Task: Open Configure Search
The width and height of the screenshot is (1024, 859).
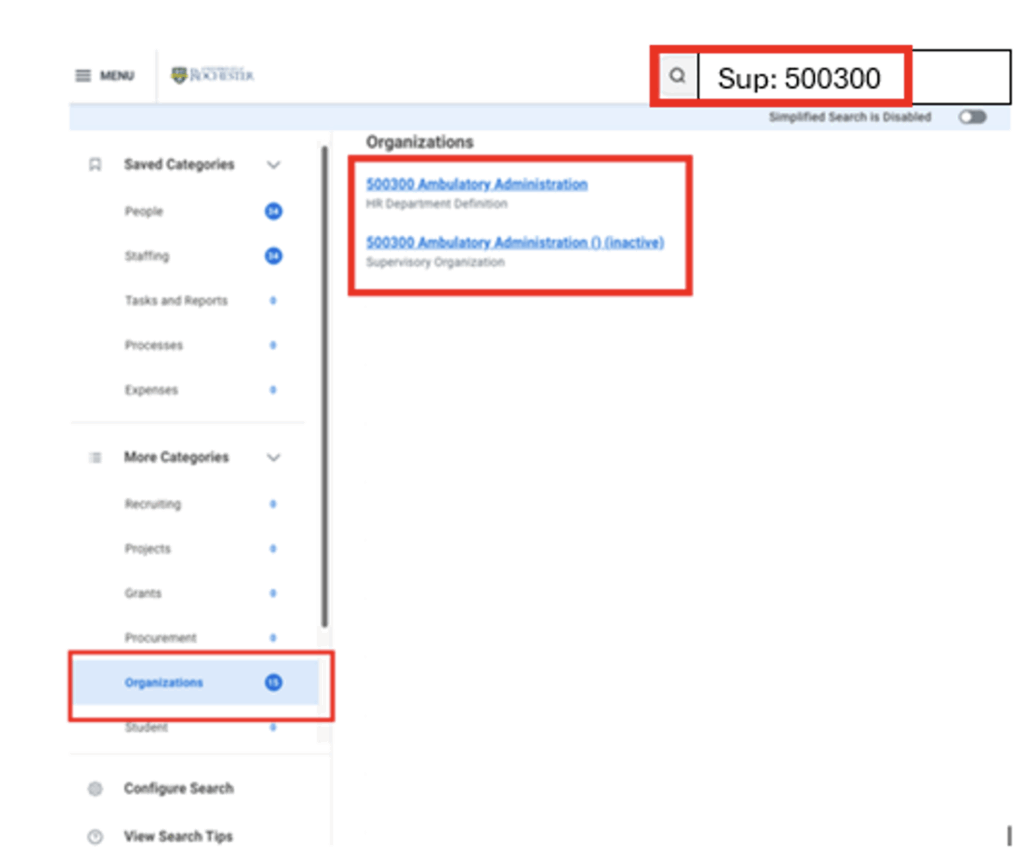Action: (x=179, y=788)
